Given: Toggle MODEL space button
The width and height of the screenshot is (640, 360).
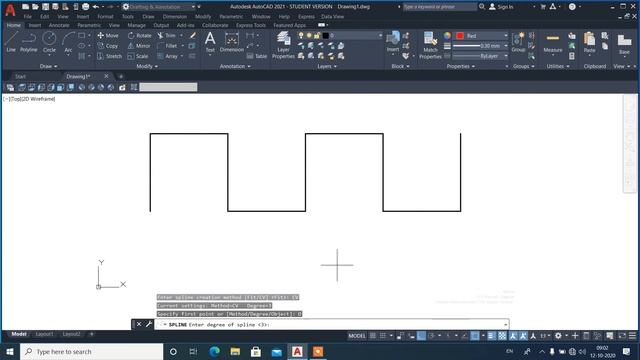Looking at the screenshot, I should click(x=357, y=336).
